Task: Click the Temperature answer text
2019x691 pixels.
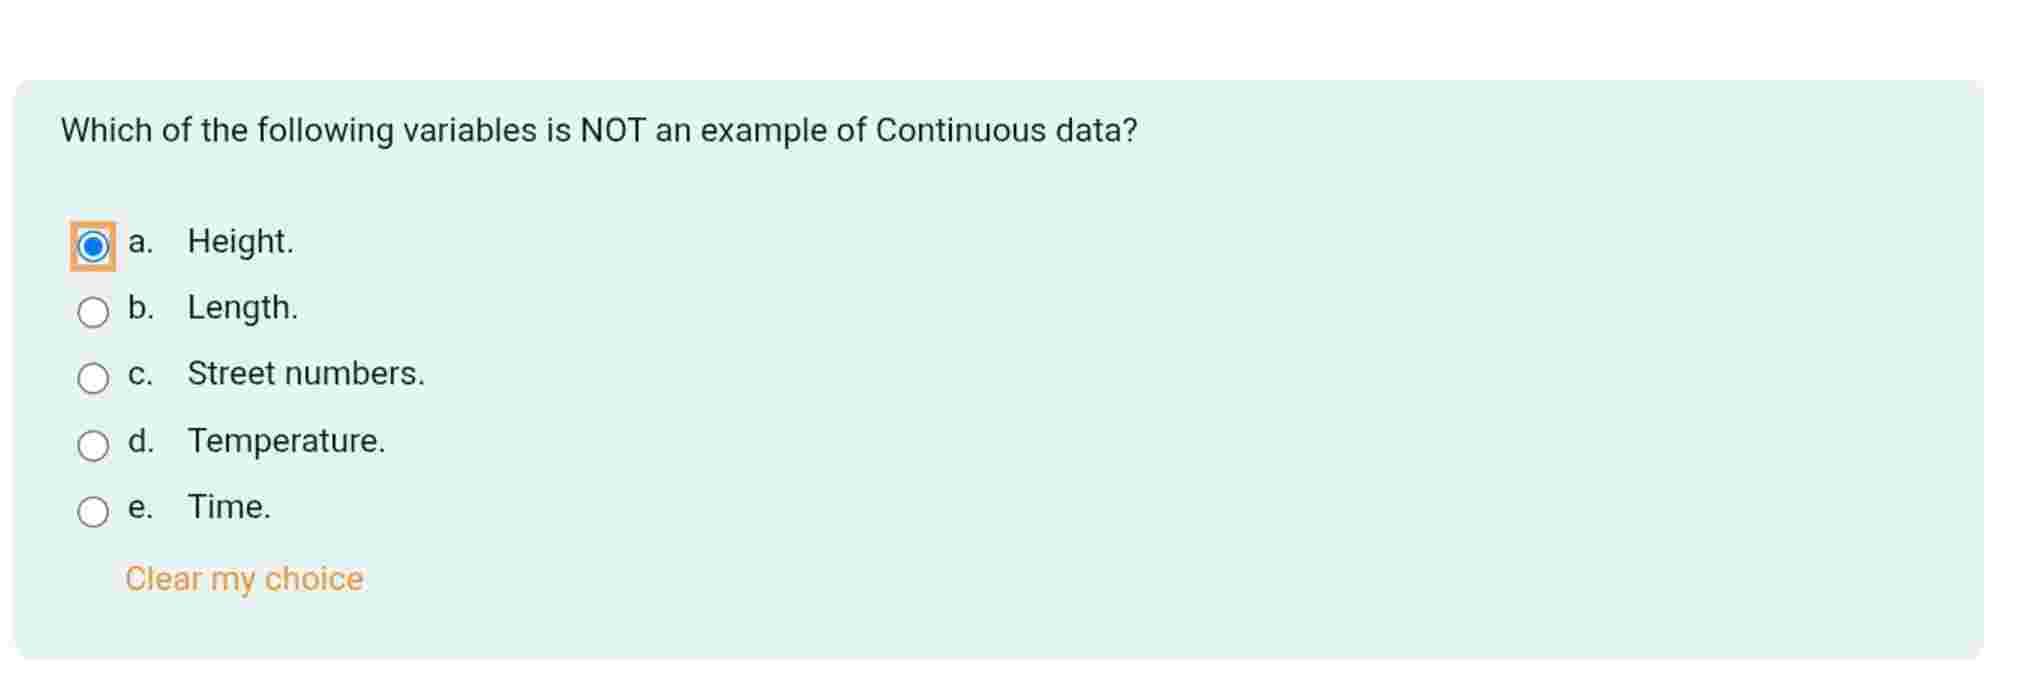Action: coord(287,441)
